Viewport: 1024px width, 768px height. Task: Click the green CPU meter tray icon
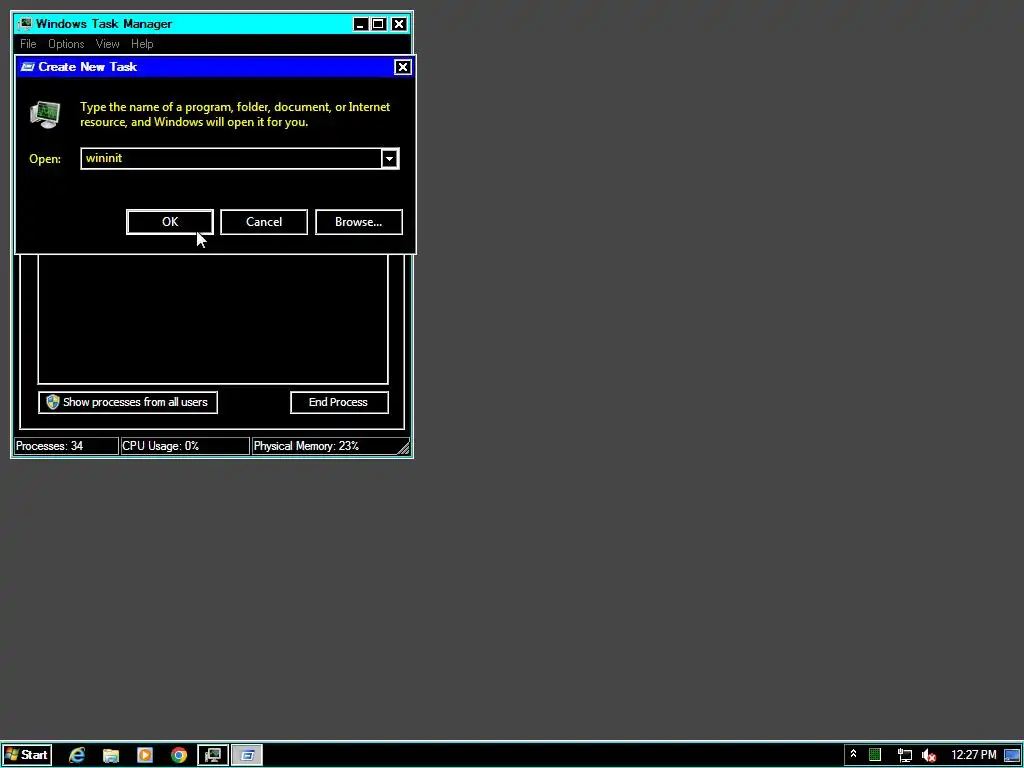(x=875, y=756)
